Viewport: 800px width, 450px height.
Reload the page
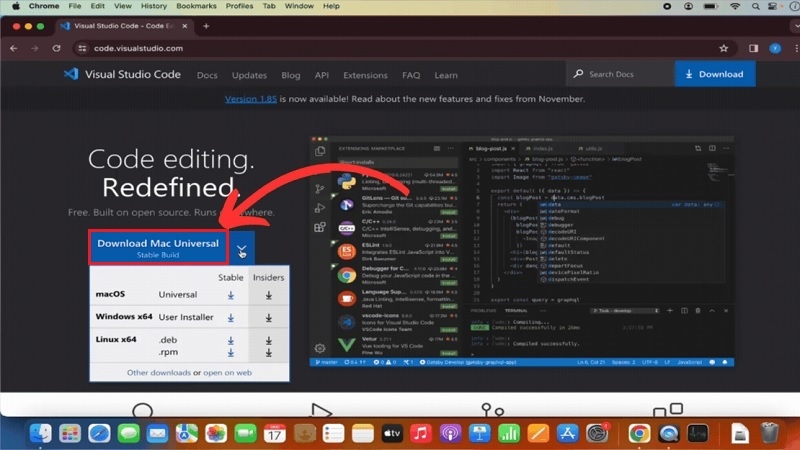click(57, 48)
